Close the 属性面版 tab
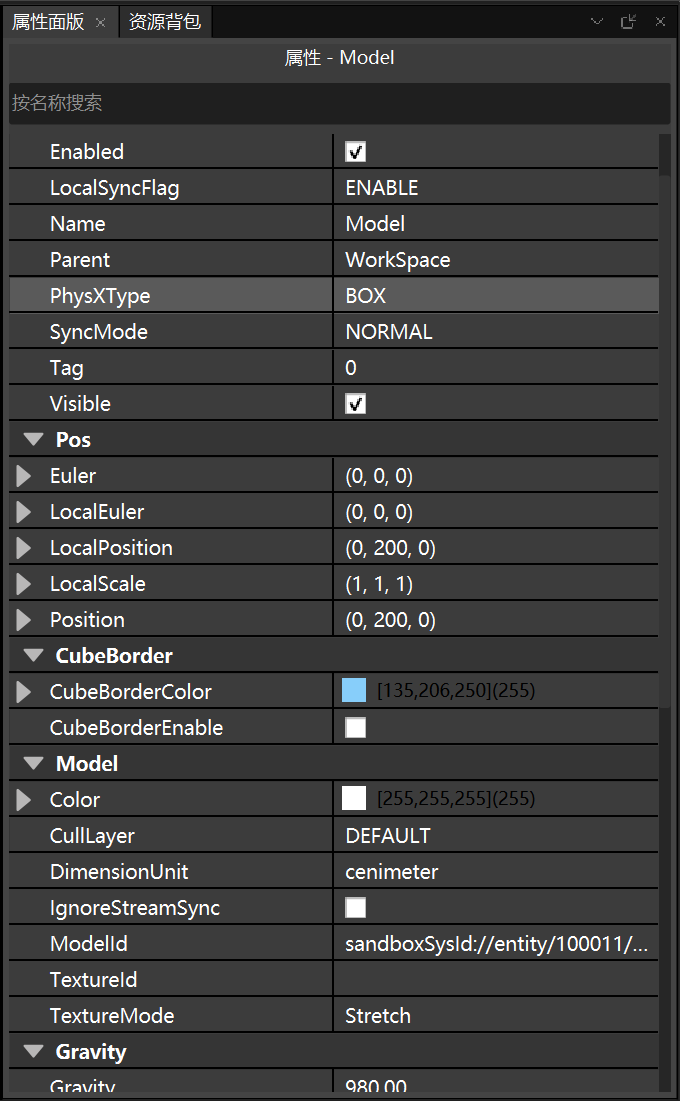The width and height of the screenshot is (680, 1101). [x=100, y=22]
